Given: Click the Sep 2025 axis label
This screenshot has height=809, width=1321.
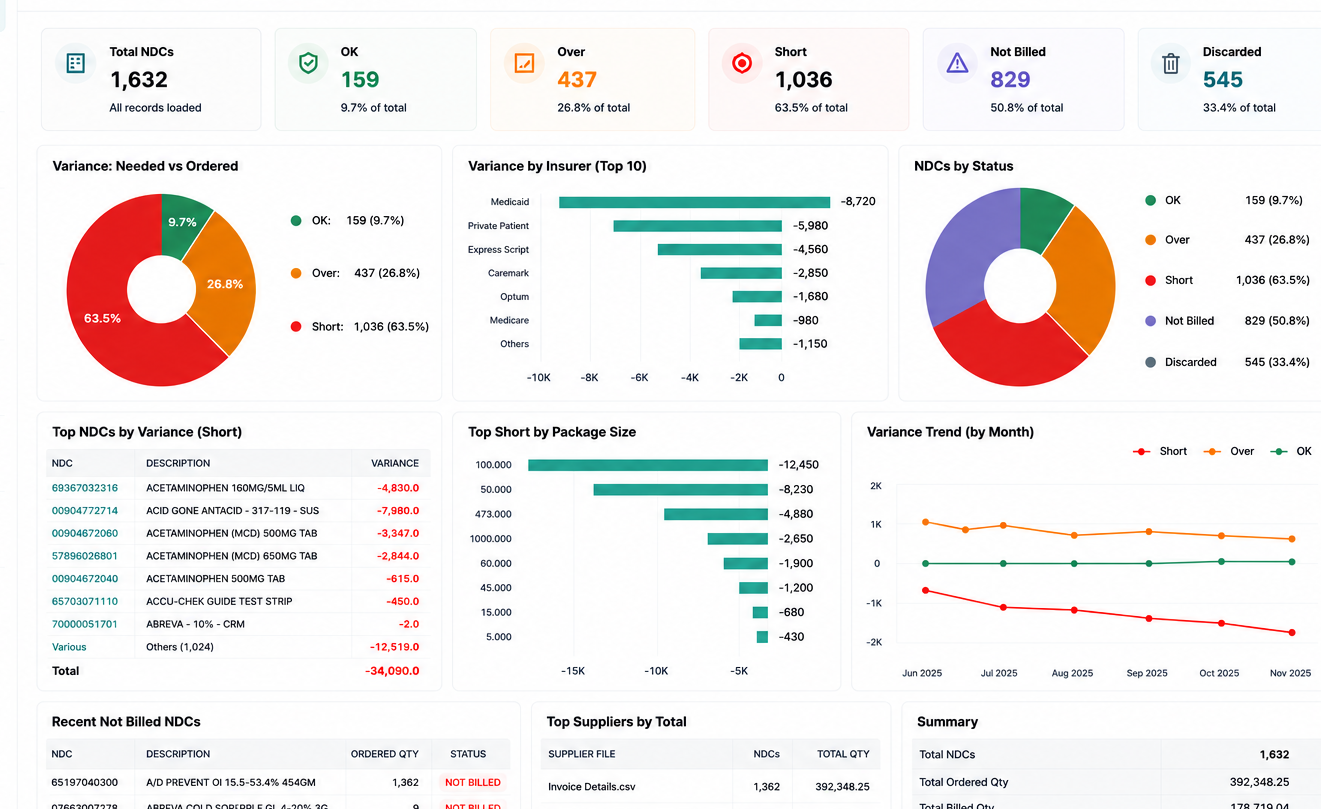Looking at the screenshot, I should (1146, 673).
